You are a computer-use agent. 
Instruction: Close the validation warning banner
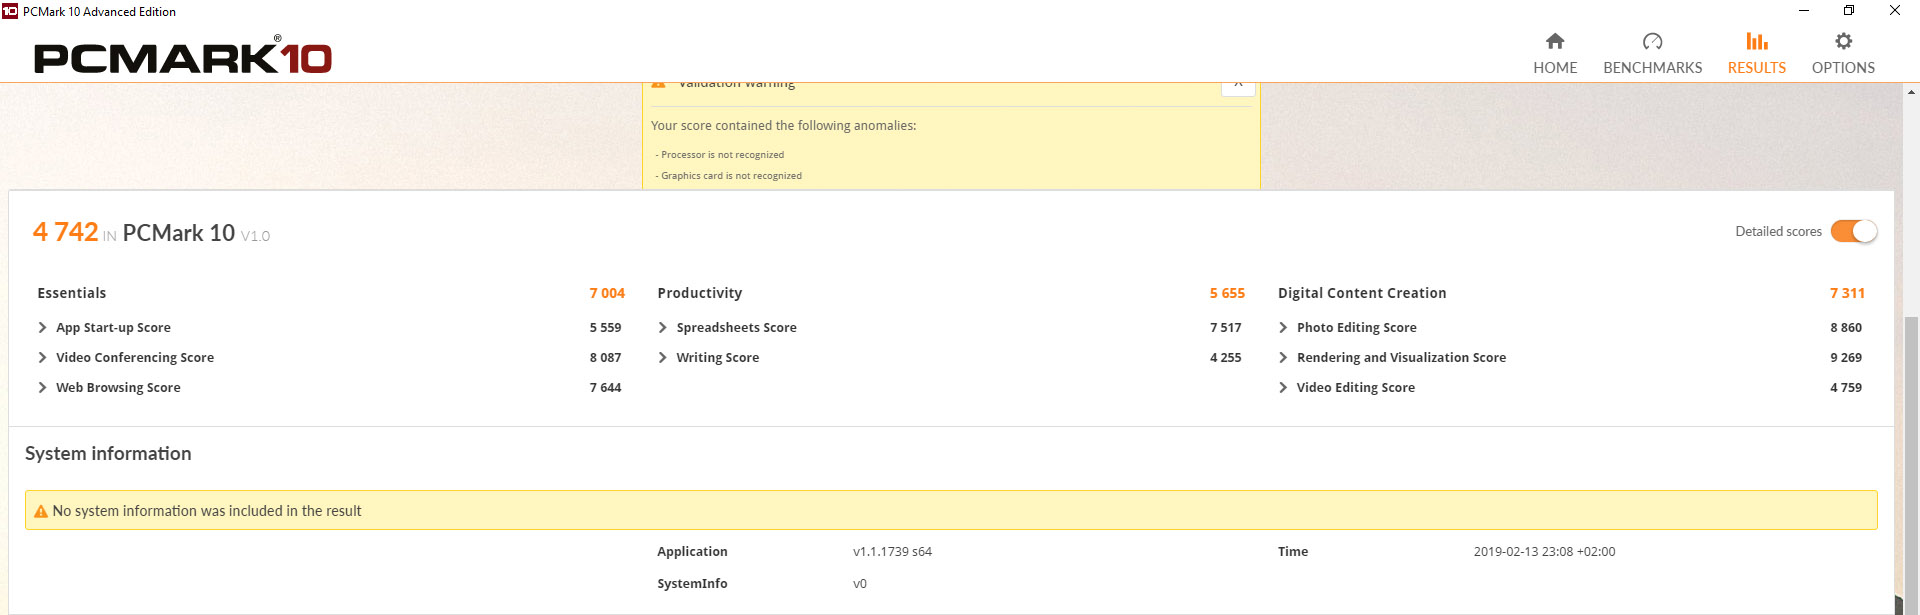1238,86
